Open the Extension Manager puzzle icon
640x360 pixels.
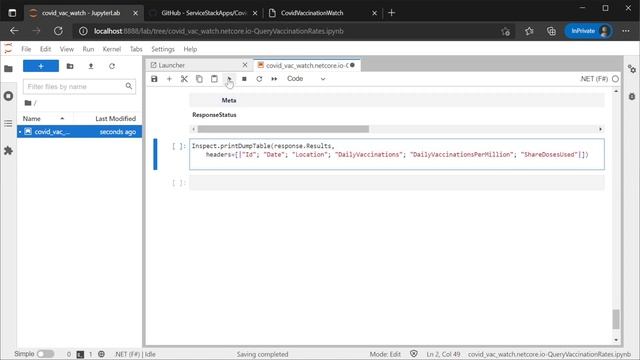(8, 151)
